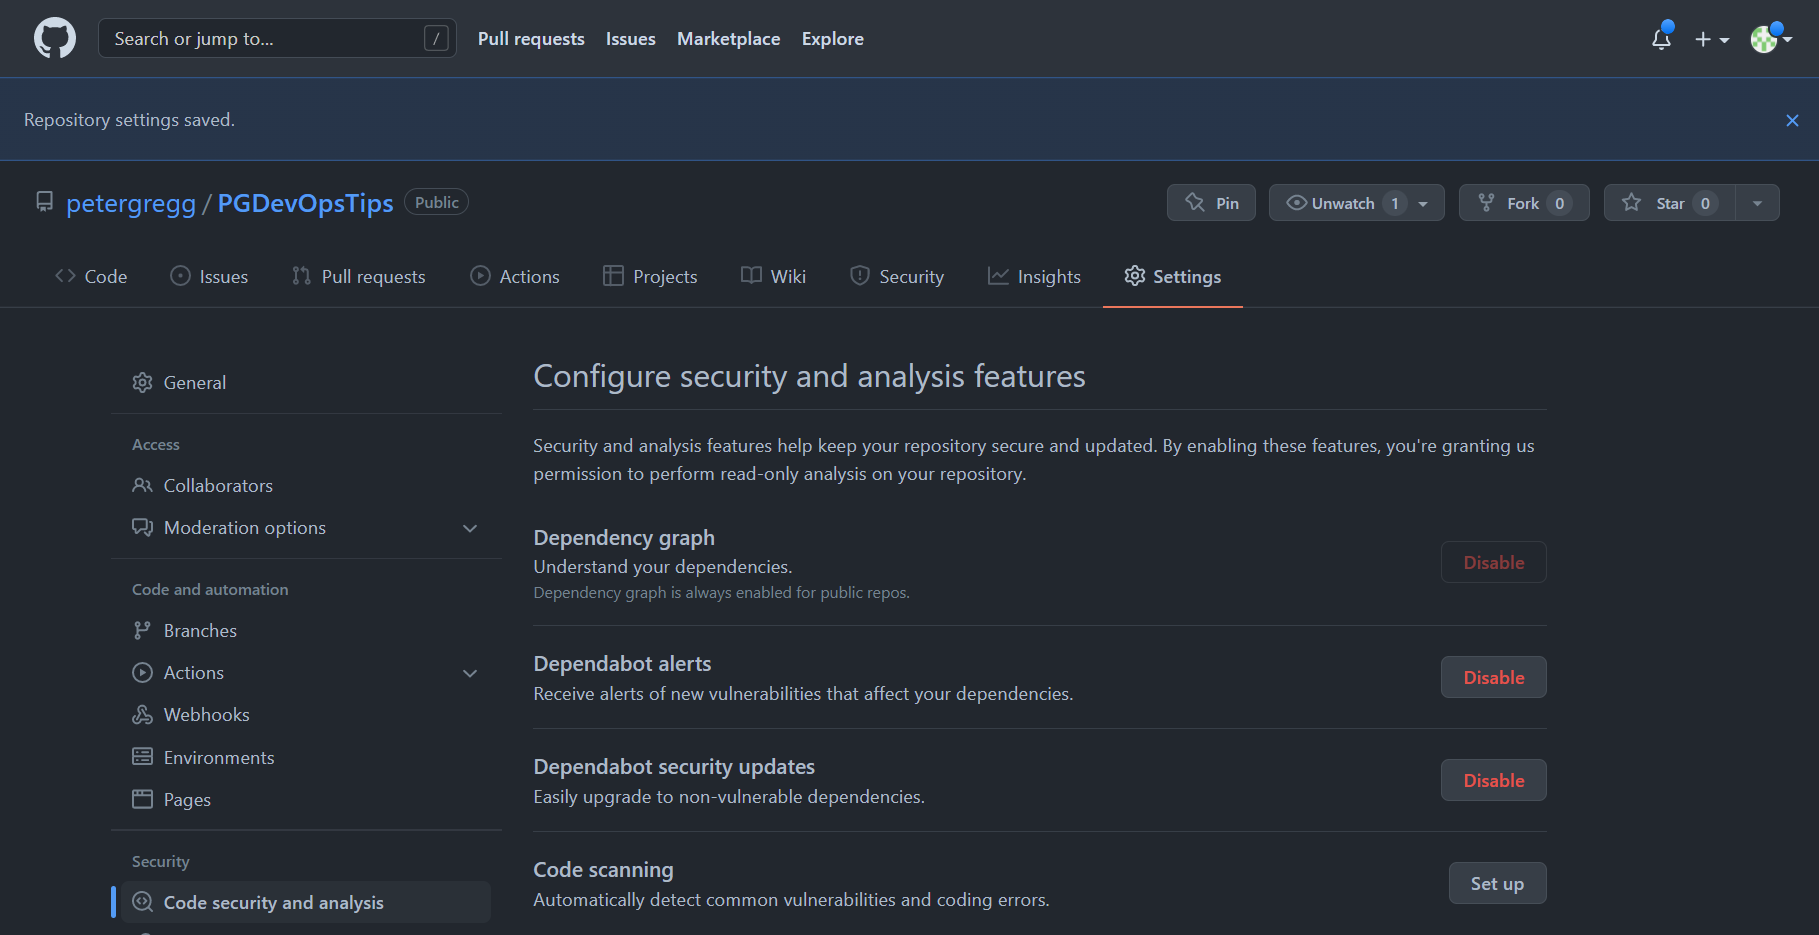Switch to the Insights tab
This screenshot has height=935, width=1819.
tap(1034, 277)
